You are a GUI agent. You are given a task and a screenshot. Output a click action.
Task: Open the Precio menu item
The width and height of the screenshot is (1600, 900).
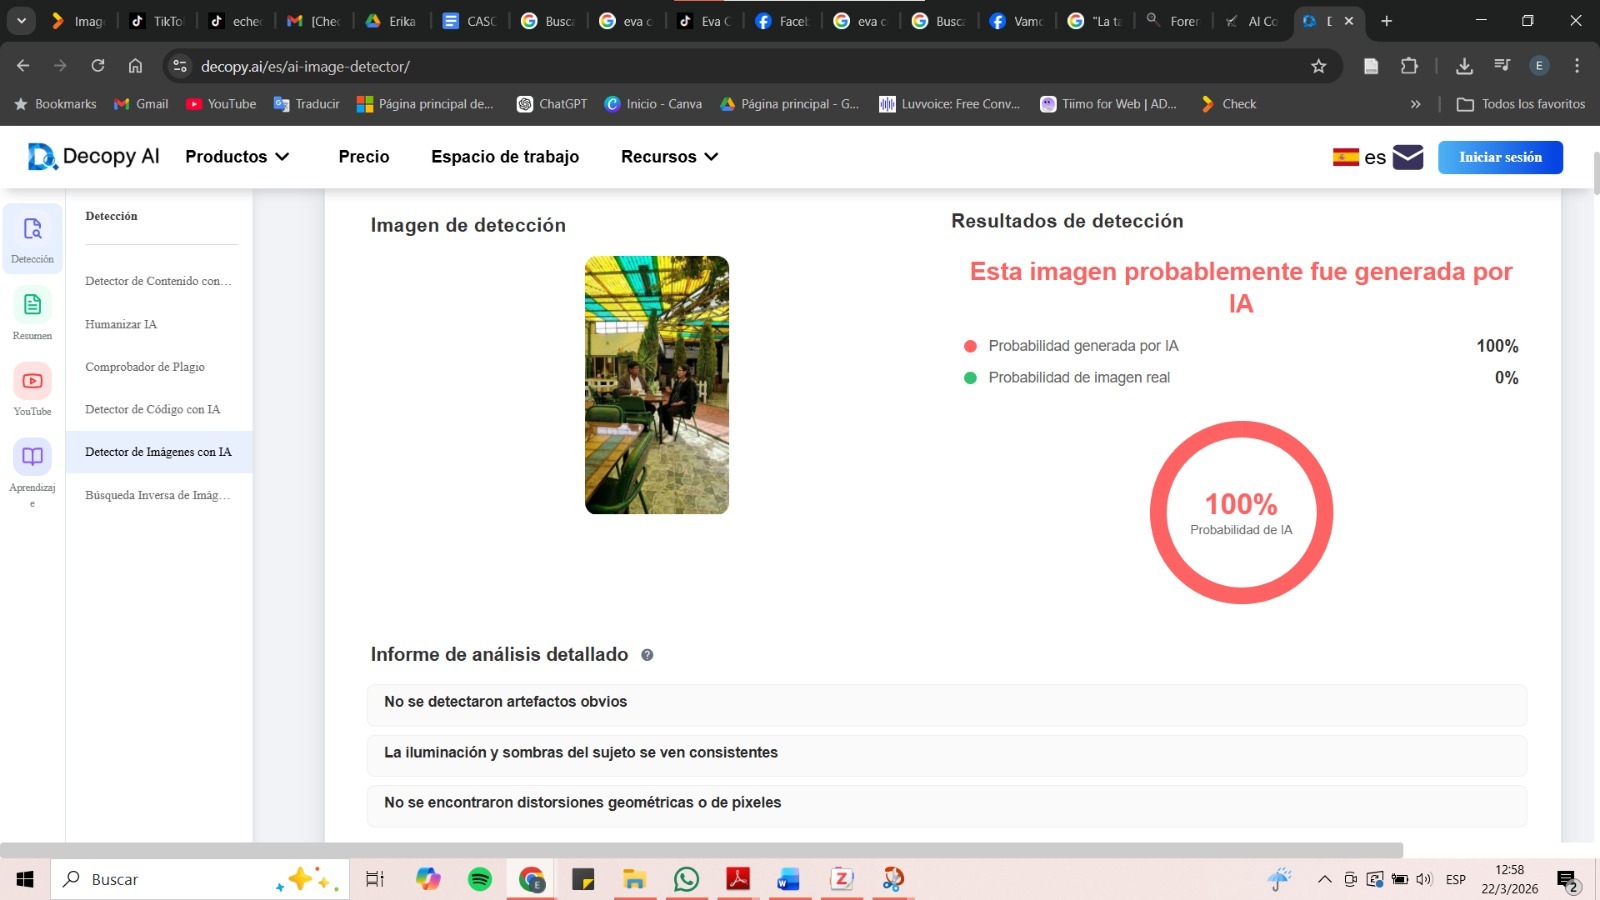coord(364,157)
